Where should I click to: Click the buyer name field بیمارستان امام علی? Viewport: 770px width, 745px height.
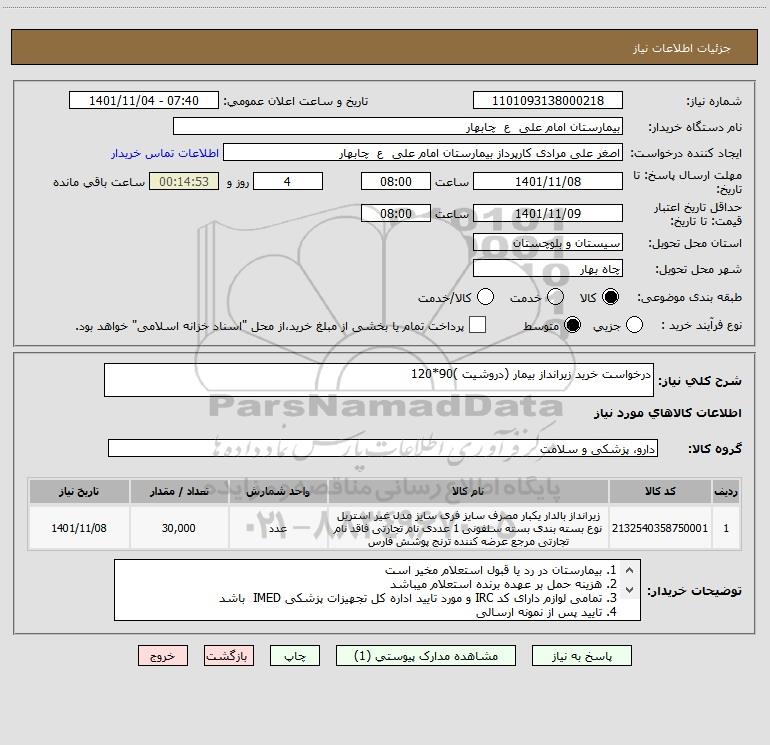click(398, 126)
